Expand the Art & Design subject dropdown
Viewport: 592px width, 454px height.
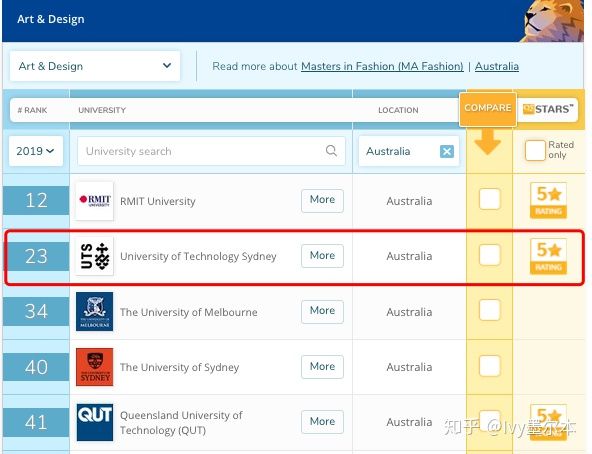tap(95, 66)
